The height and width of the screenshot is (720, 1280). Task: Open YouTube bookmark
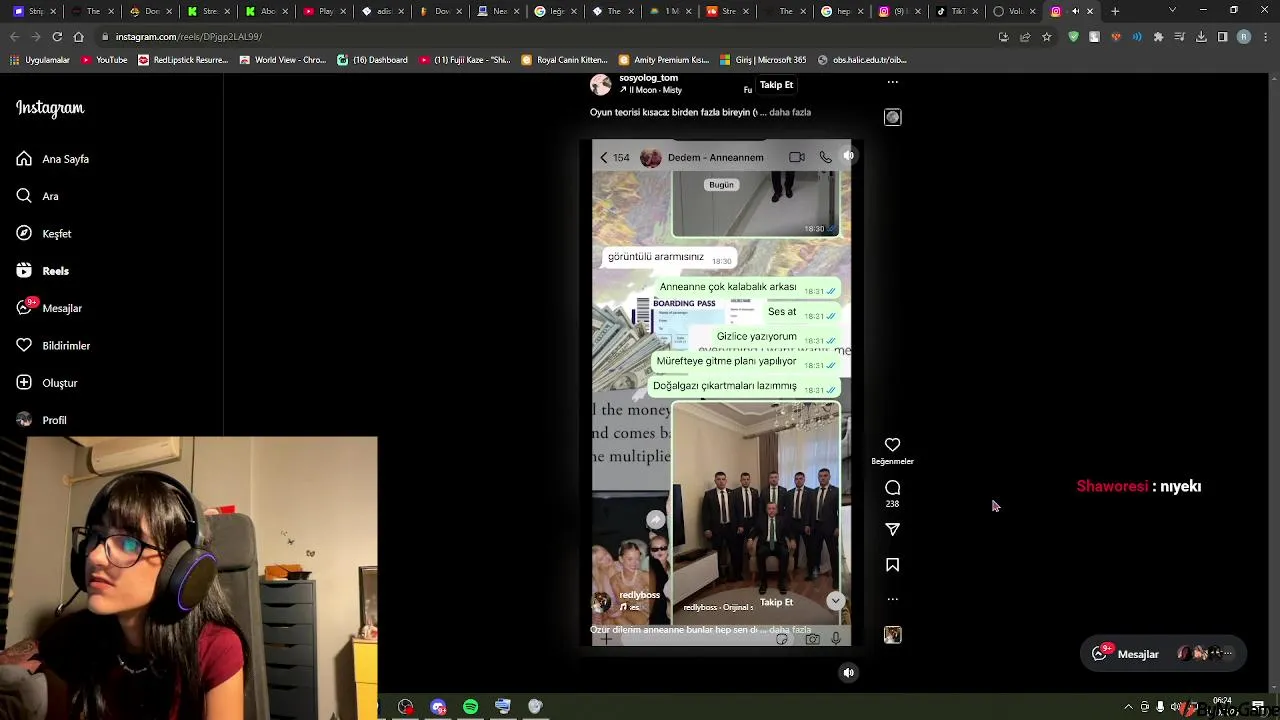104,60
